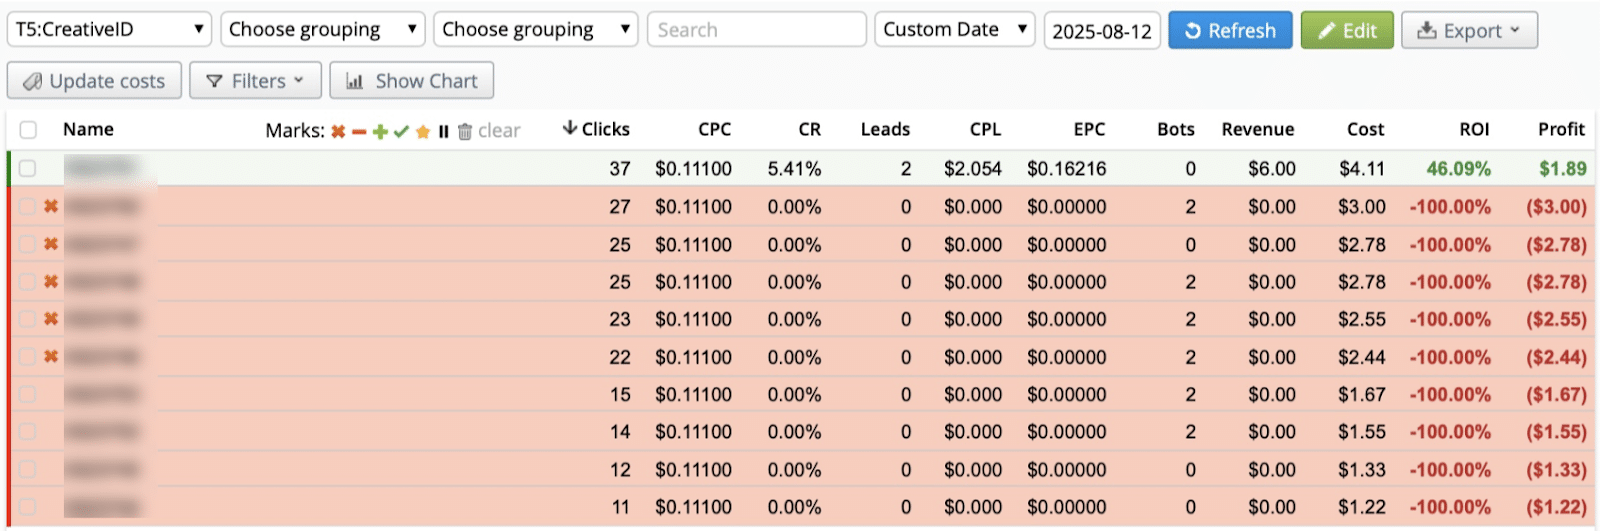Click the pause mark icon in Marks
This screenshot has width=1600, height=531.
click(x=443, y=131)
